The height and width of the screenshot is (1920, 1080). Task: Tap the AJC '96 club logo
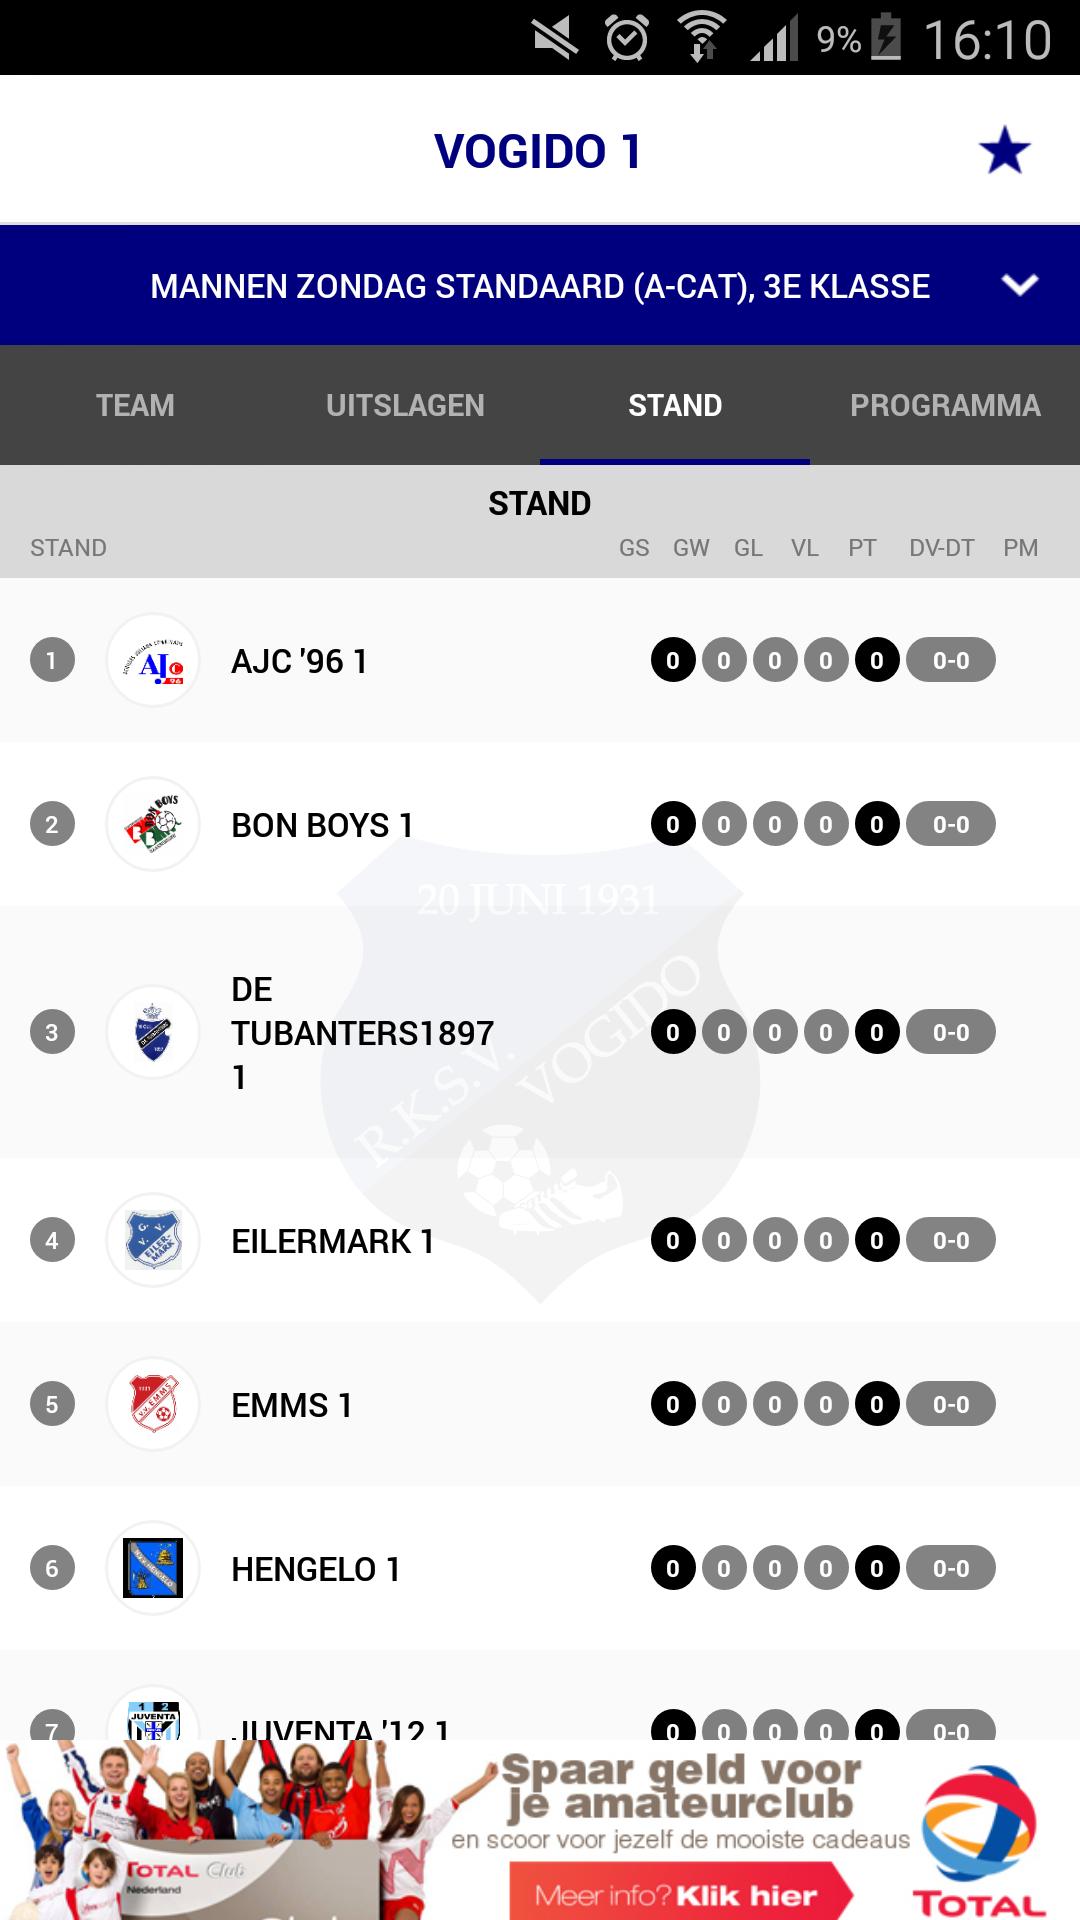[x=153, y=661]
